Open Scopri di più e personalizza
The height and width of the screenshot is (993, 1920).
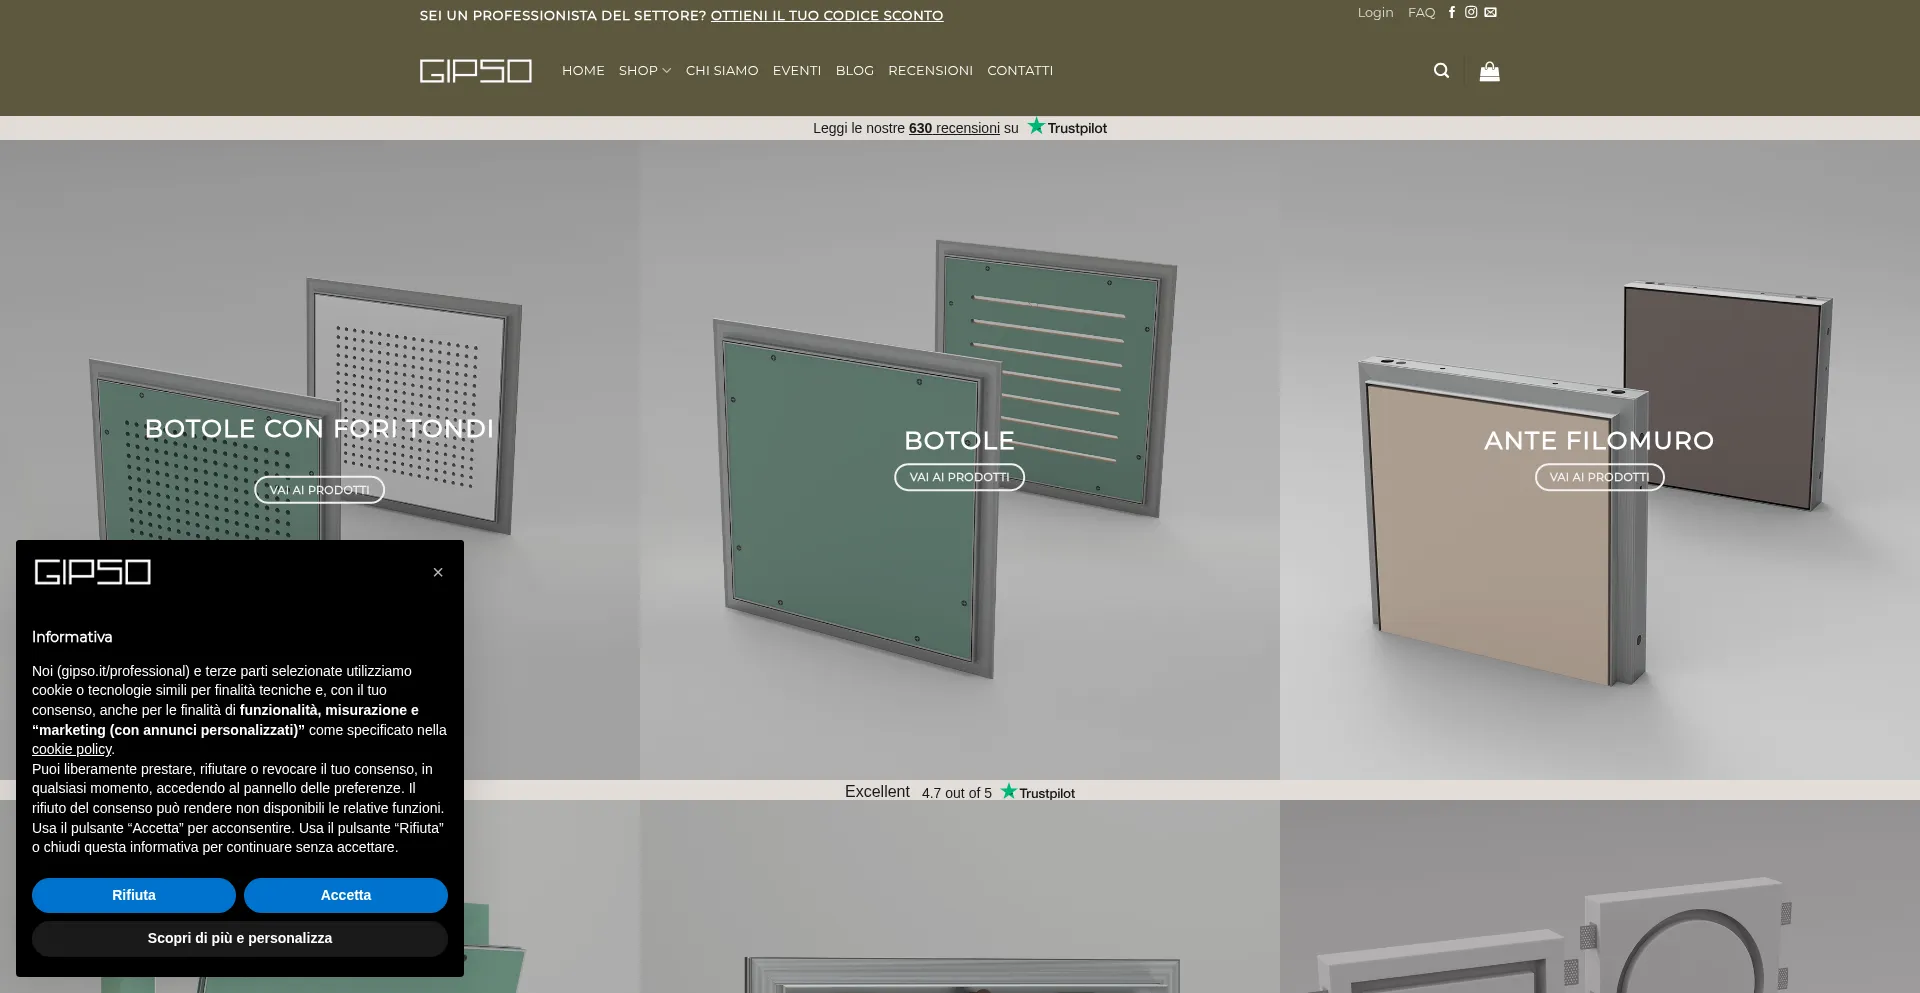[x=240, y=938]
